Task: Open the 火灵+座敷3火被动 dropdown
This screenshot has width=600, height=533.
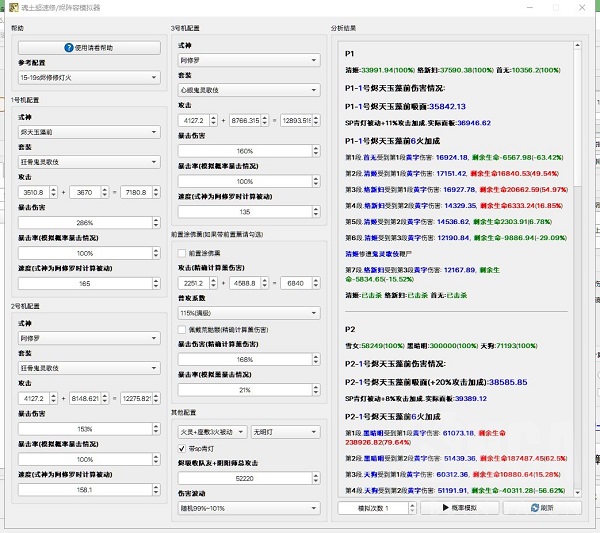Action: click(x=212, y=432)
